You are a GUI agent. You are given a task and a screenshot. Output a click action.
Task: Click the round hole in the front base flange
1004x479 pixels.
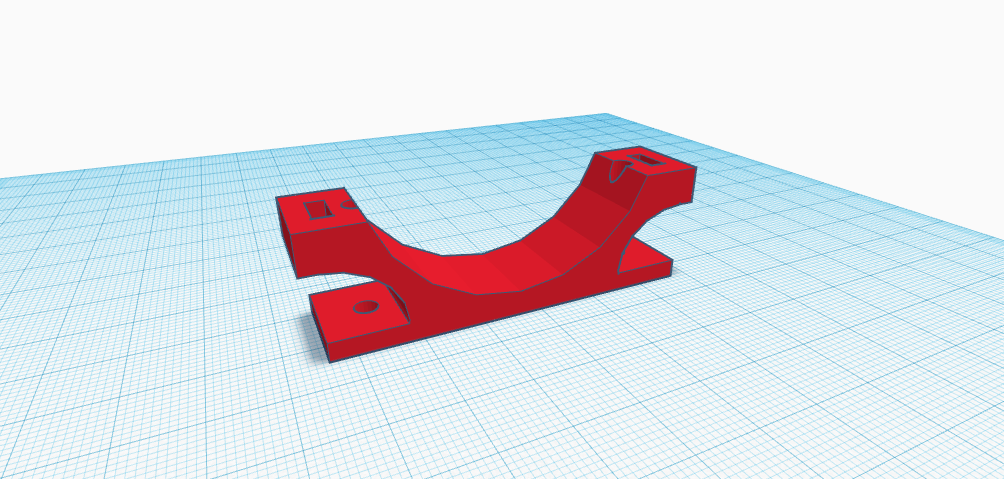[367, 306]
